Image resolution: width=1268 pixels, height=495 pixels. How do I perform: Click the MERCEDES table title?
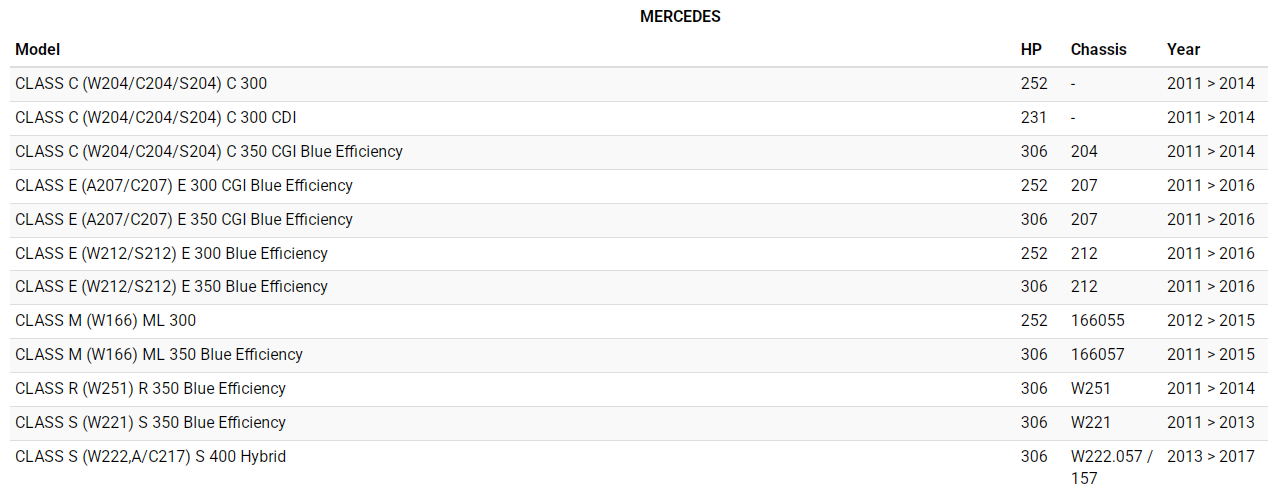click(680, 16)
